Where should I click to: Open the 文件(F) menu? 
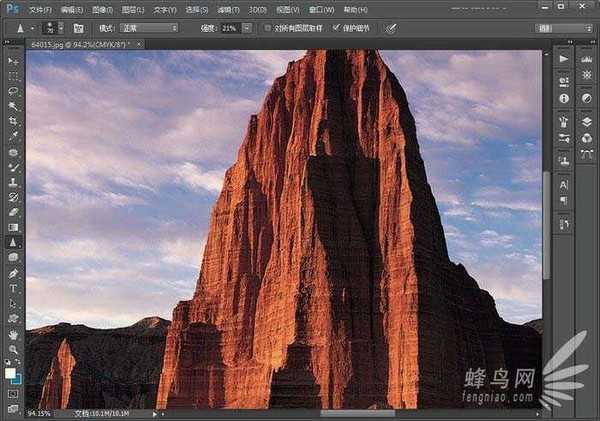click(40, 9)
